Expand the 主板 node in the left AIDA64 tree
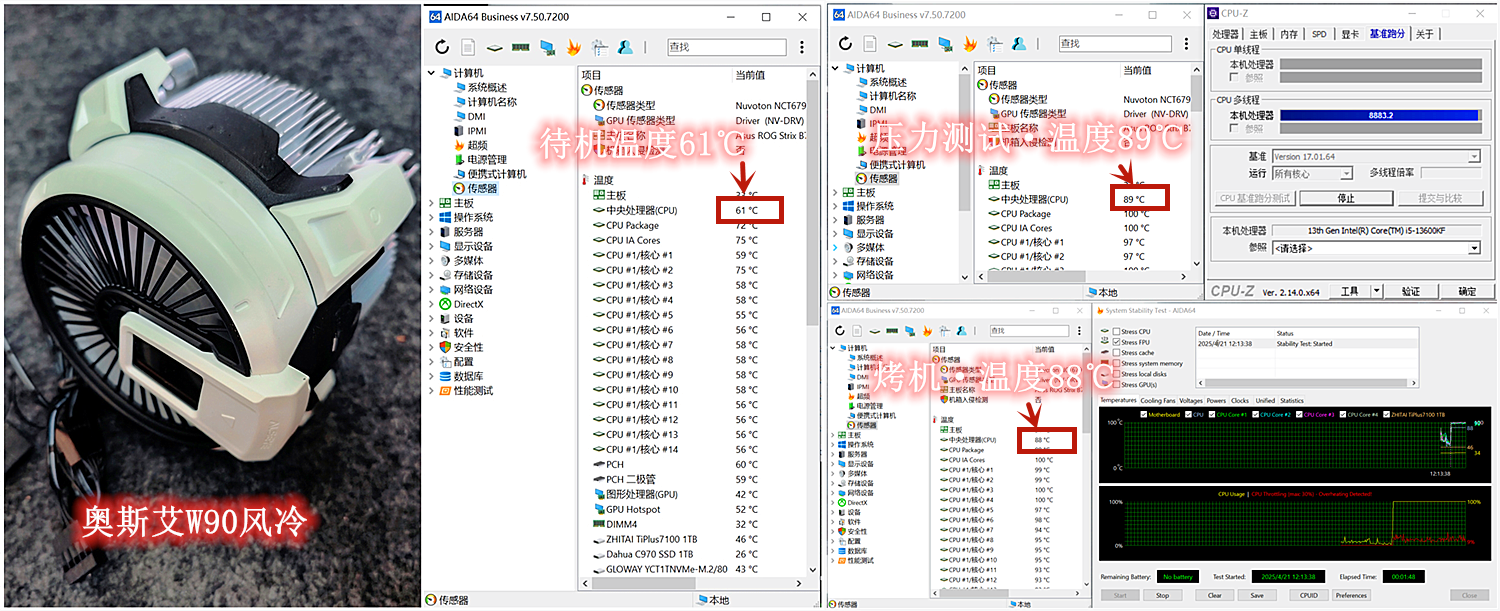 tap(432, 203)
